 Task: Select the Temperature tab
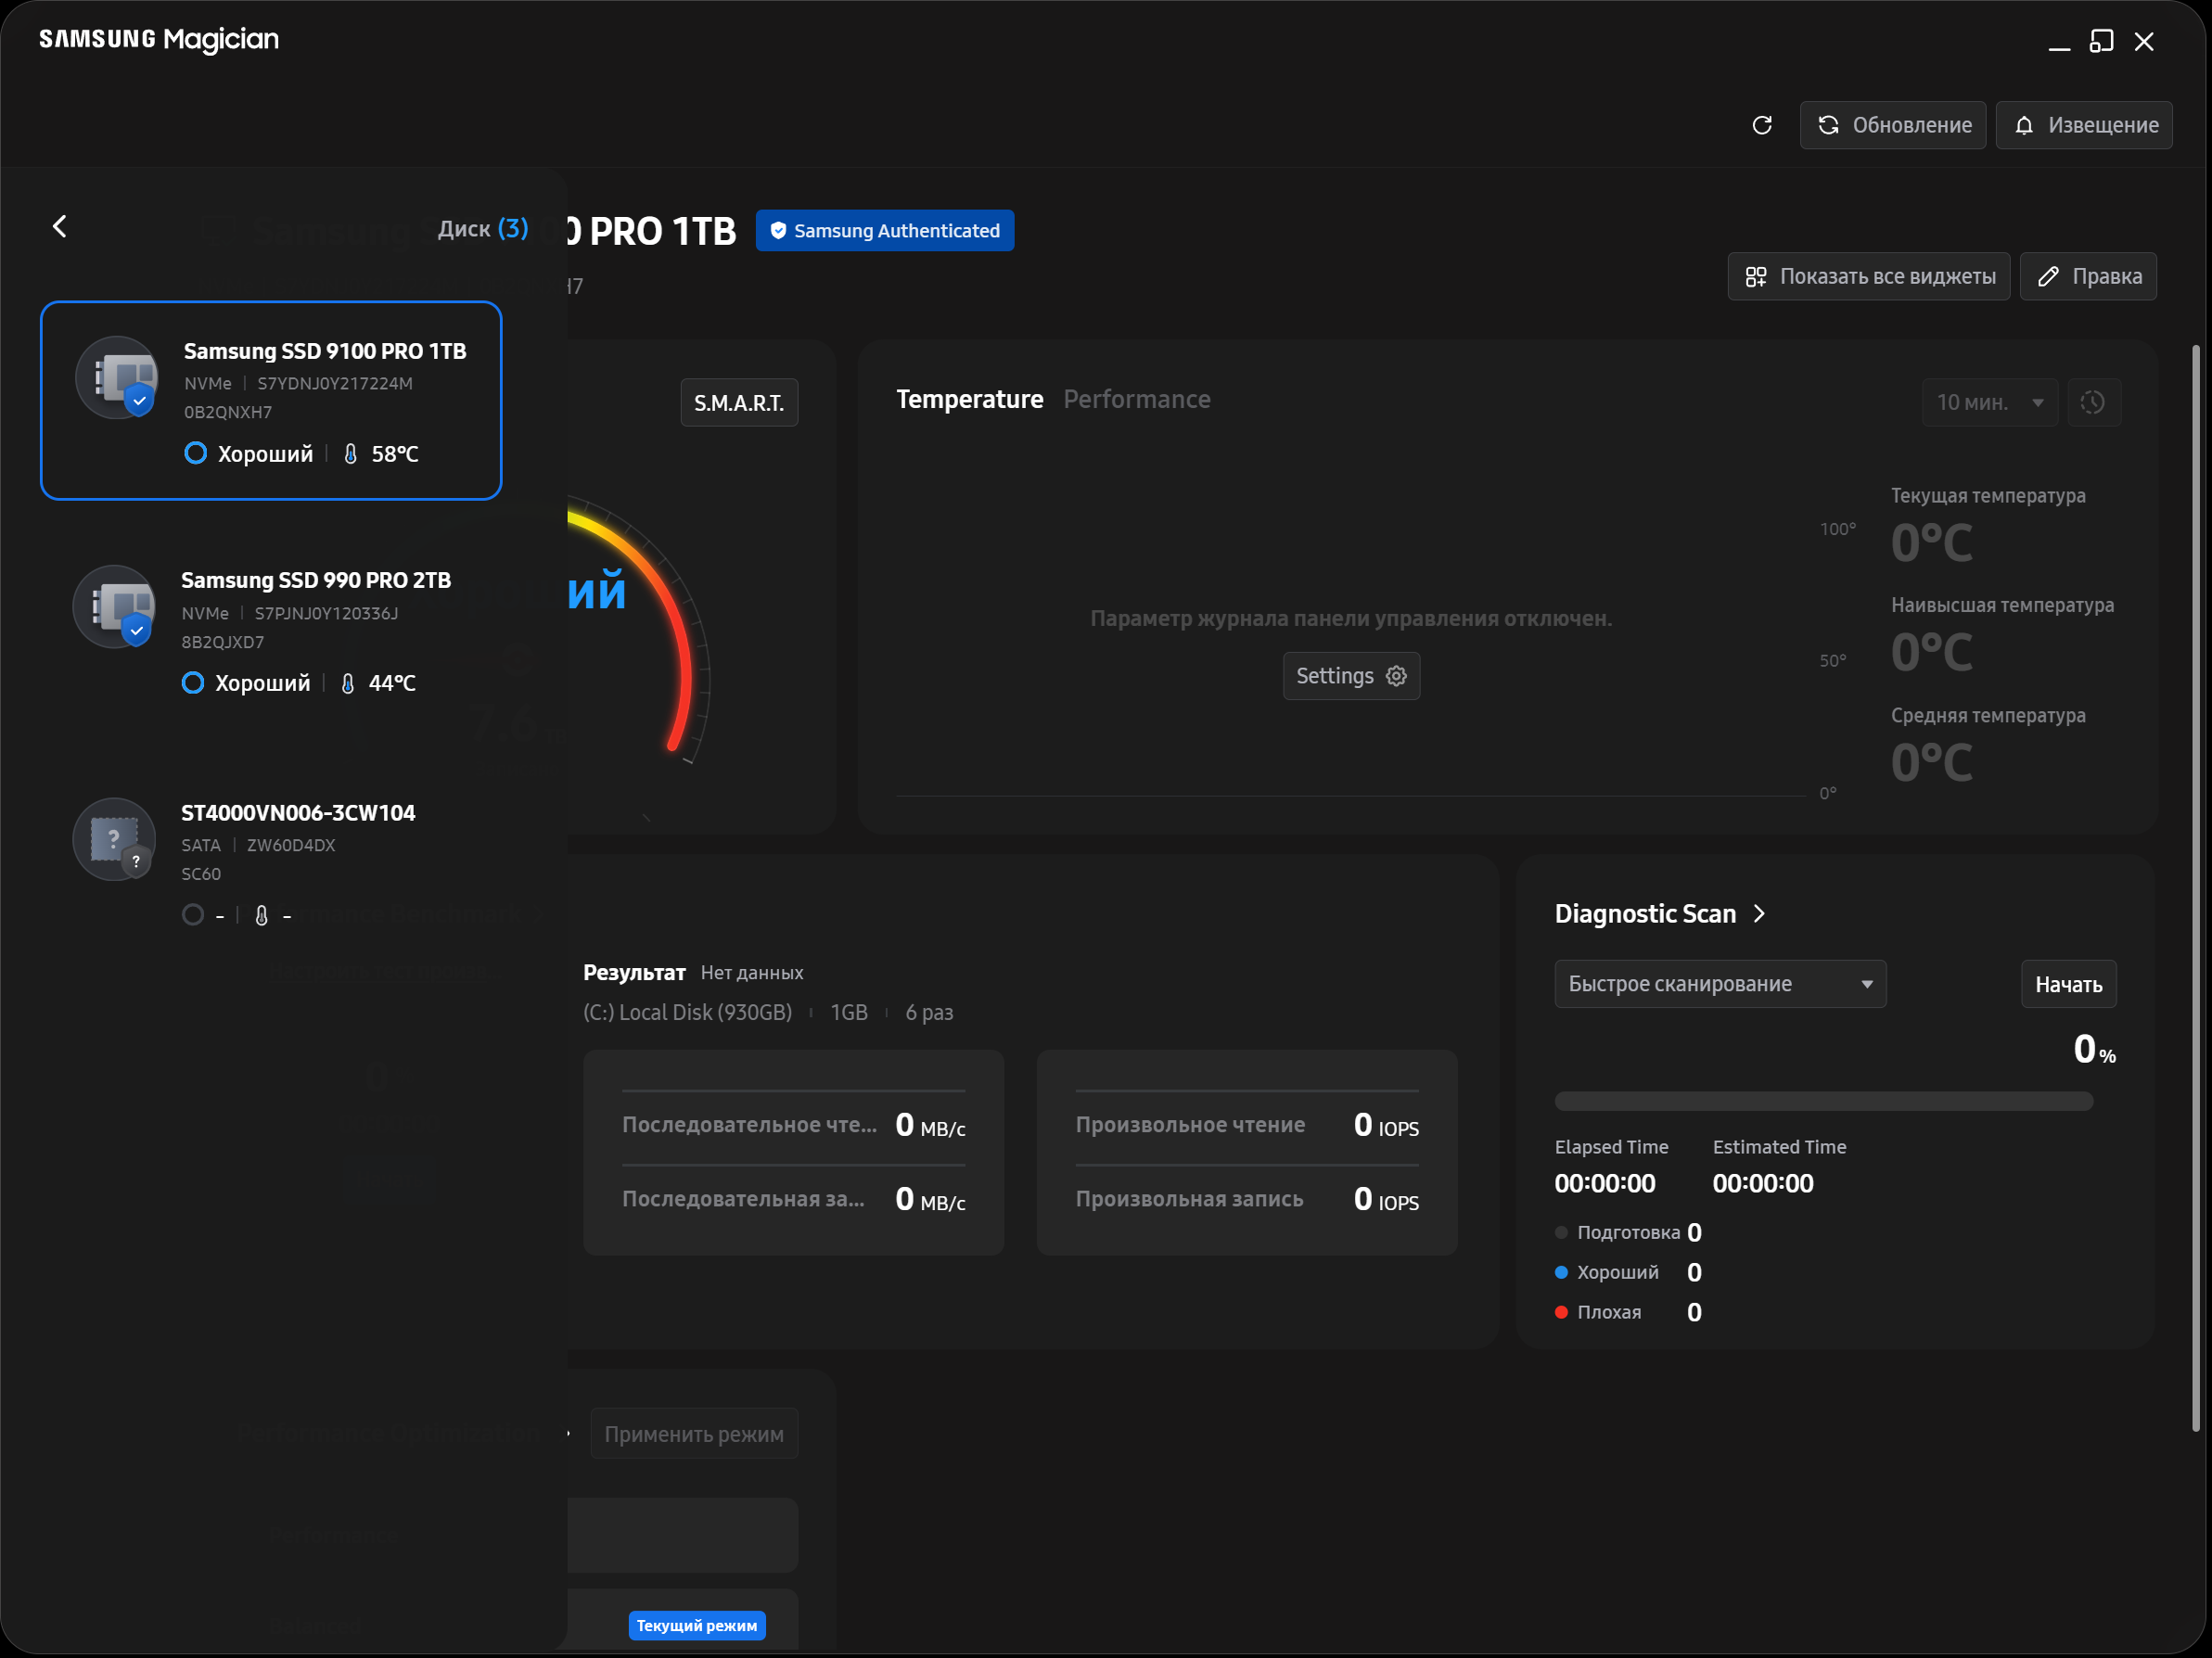[968, 399]
